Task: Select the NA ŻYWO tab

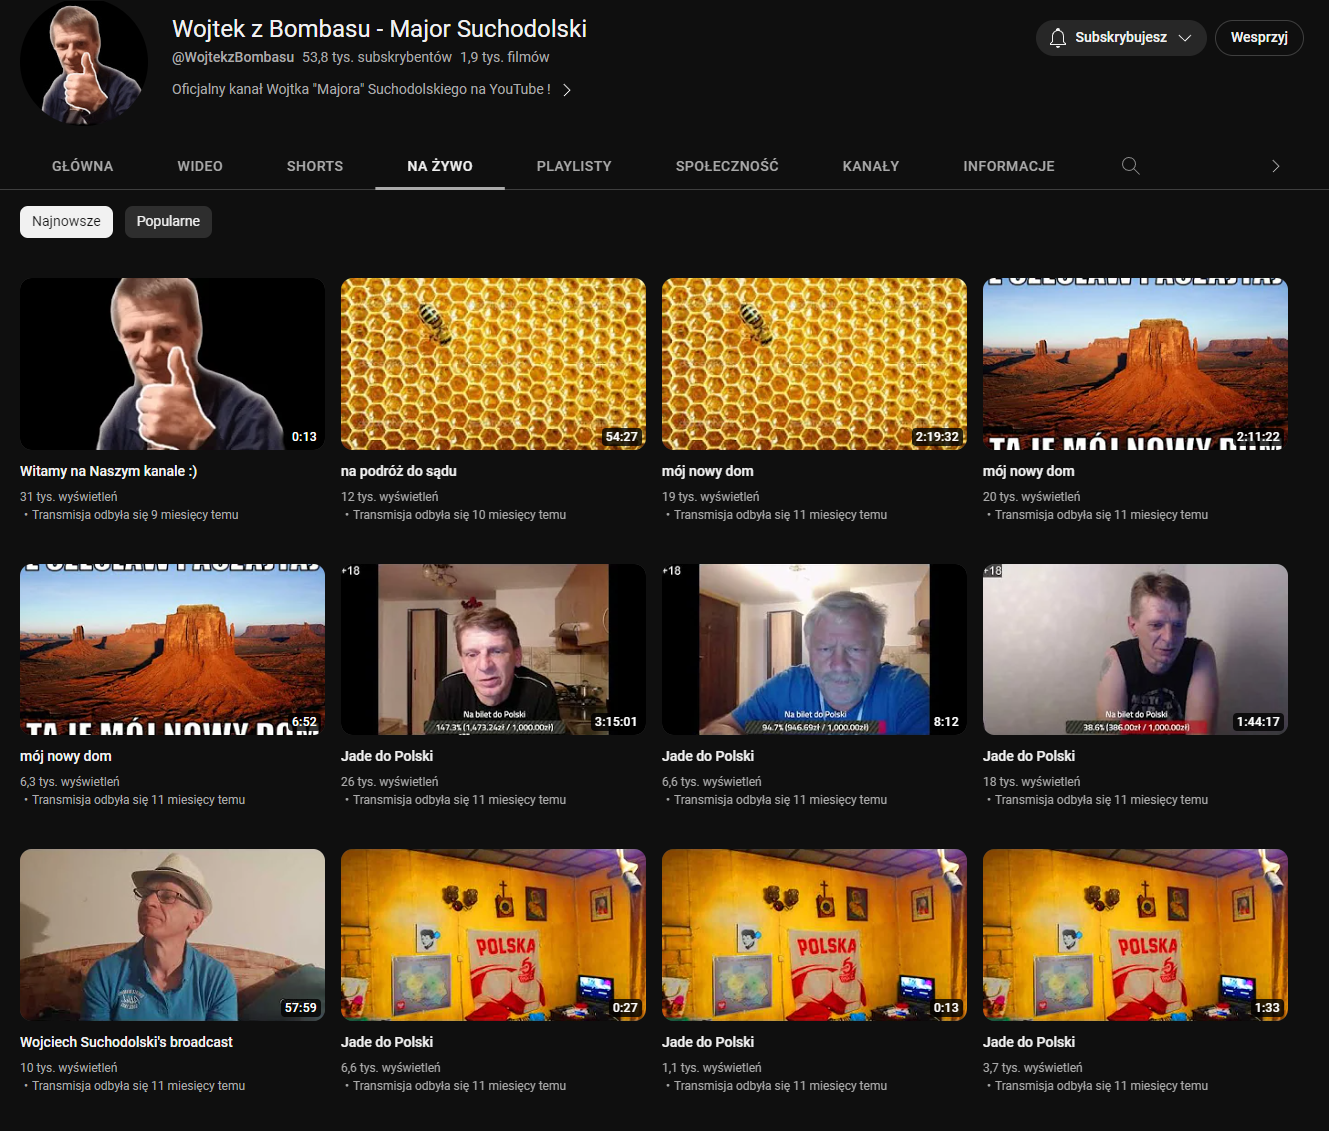Action: point(440,166)
